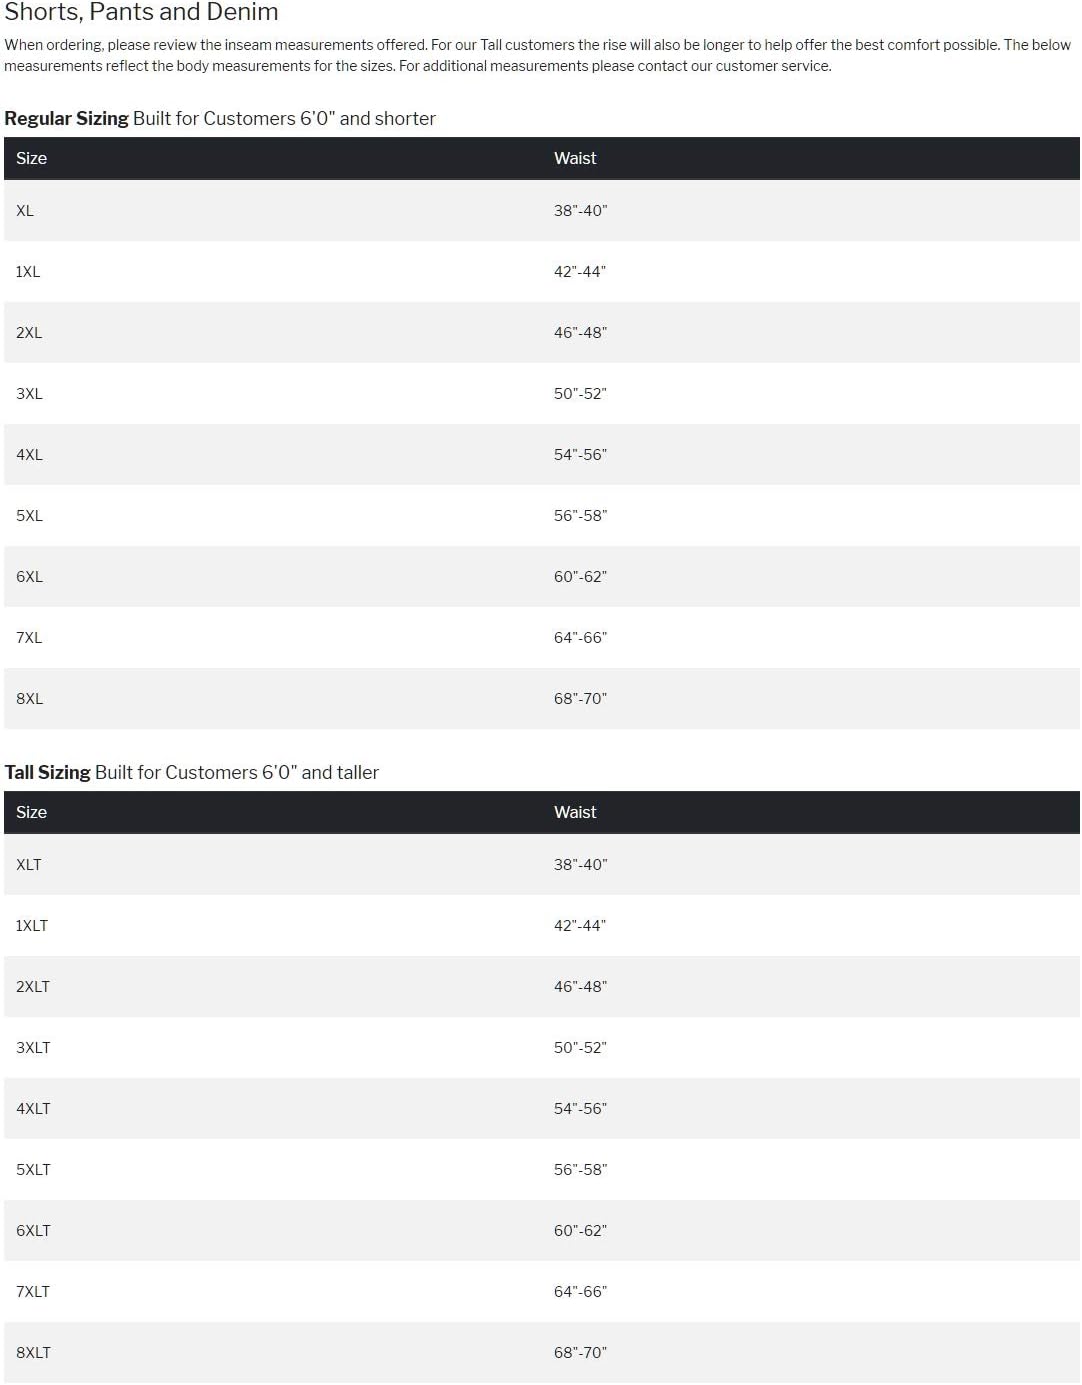
Task: Click the waist value for size 8XLT
Action: 580,1353
